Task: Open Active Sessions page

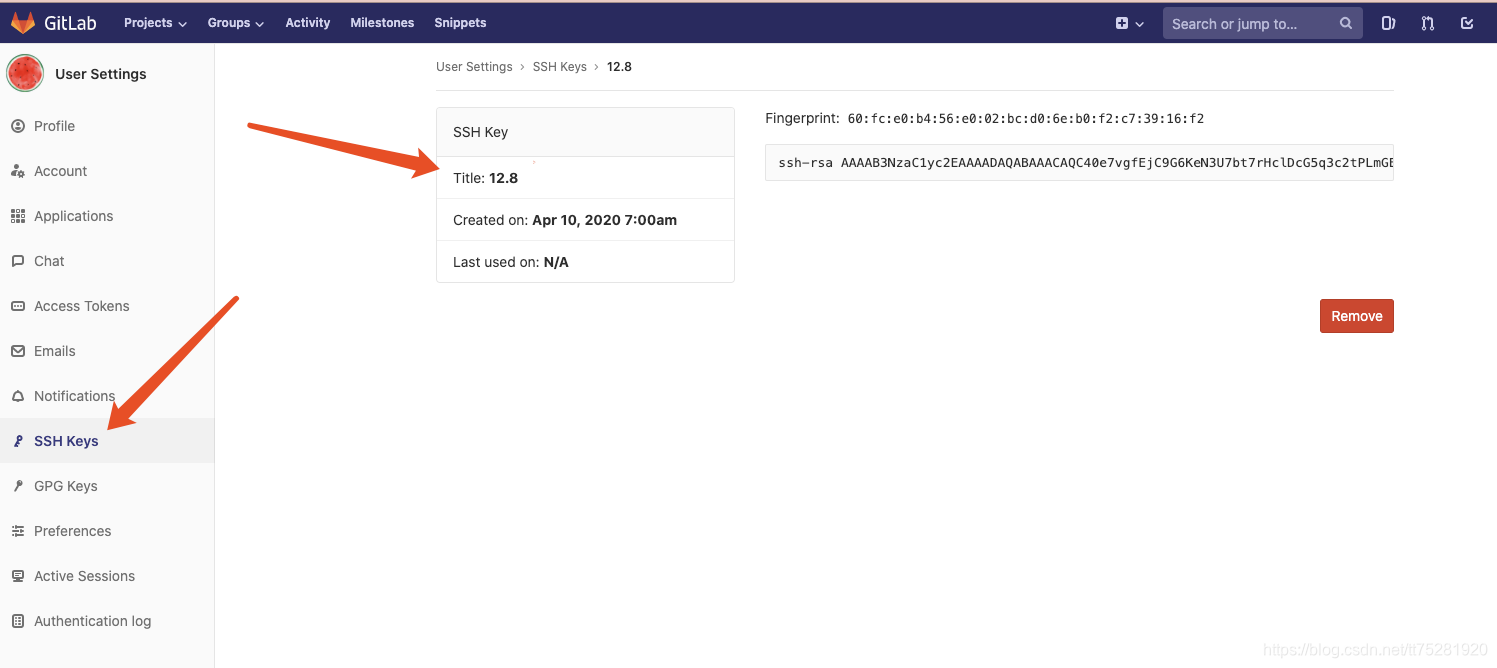Action: 85,576
